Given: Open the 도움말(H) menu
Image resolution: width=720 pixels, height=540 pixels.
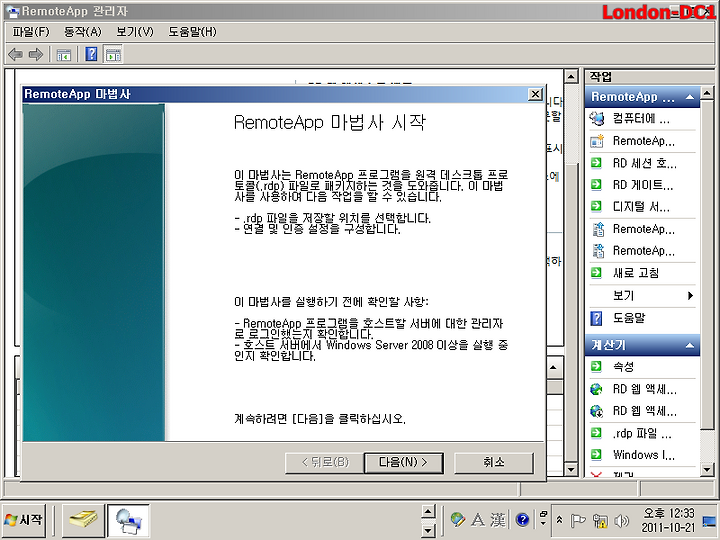Looking at the screenshot, I should (192, 32).
